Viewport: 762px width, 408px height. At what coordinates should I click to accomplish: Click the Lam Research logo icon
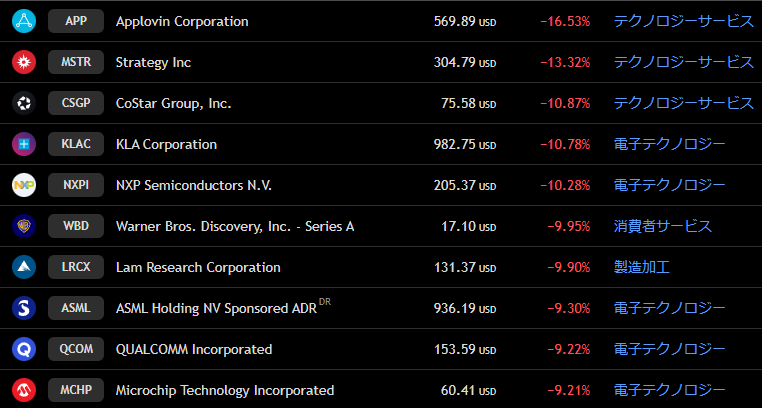click(x=24, y=267)
